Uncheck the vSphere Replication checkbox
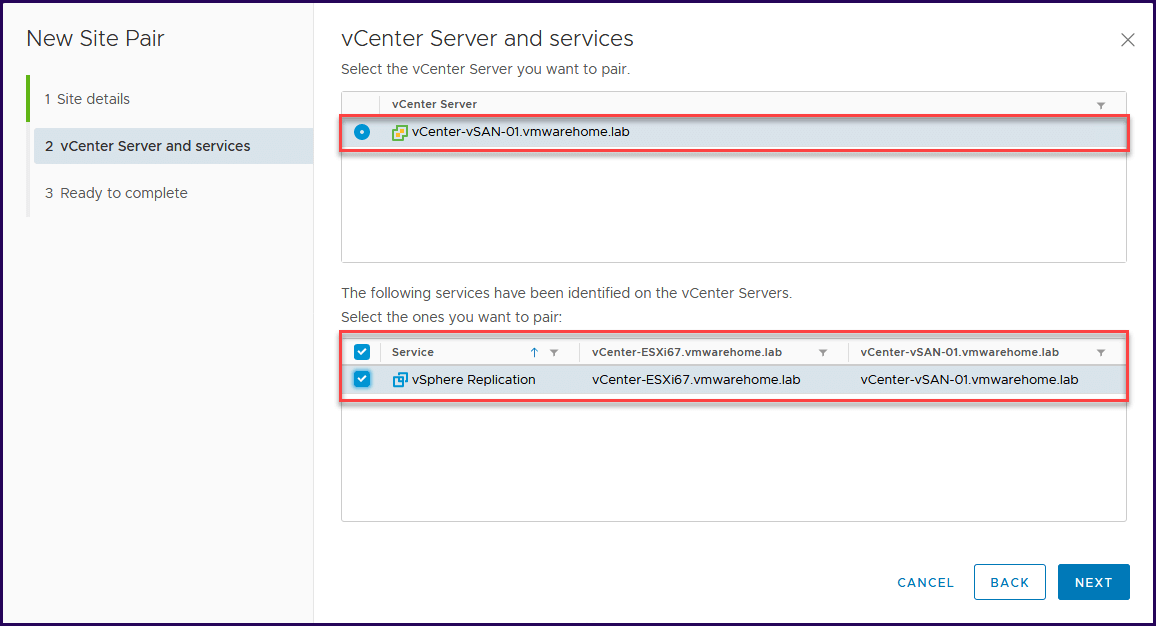The image size is (1156, 626). (361, 379)
